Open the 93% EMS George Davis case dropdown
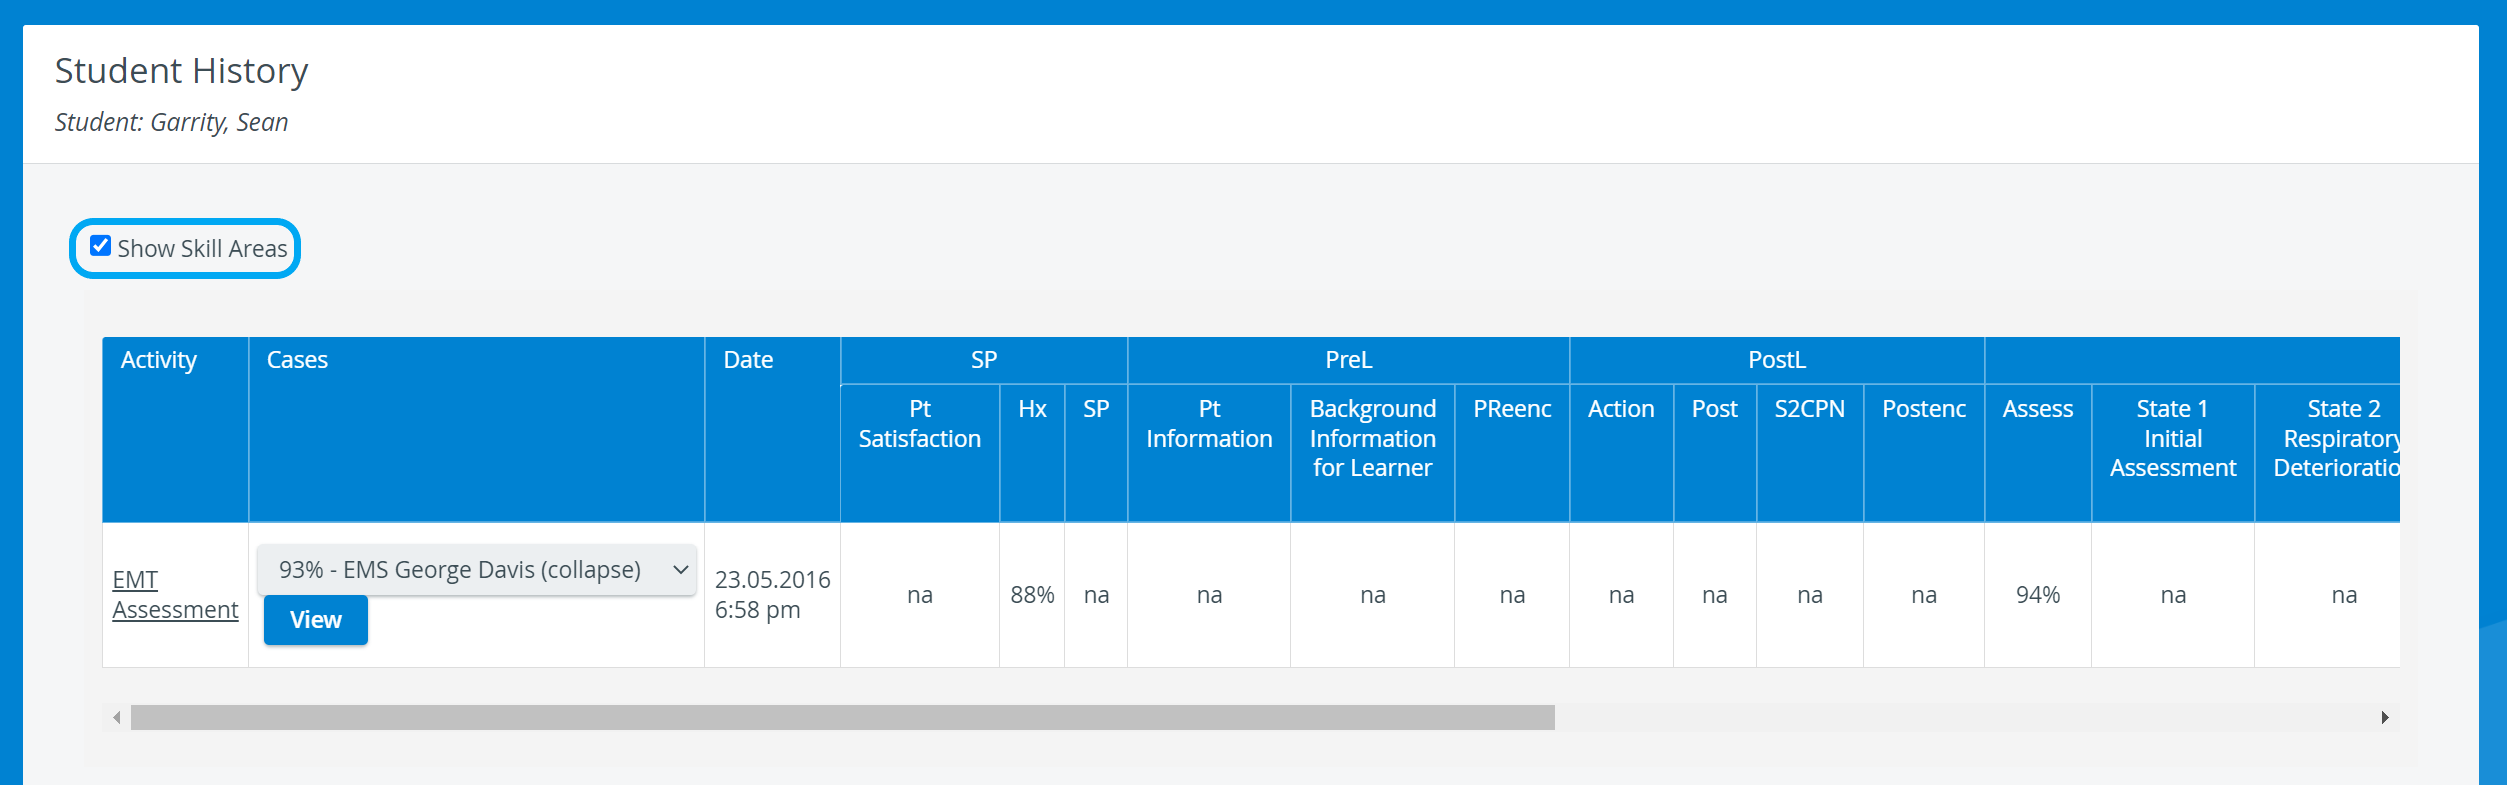 point(476,570)
